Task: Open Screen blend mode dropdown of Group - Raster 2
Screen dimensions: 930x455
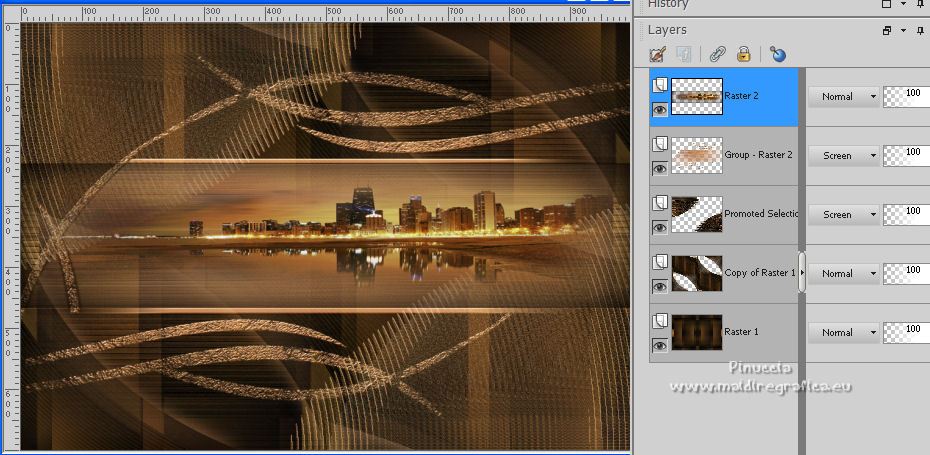Action: [843, 155]
